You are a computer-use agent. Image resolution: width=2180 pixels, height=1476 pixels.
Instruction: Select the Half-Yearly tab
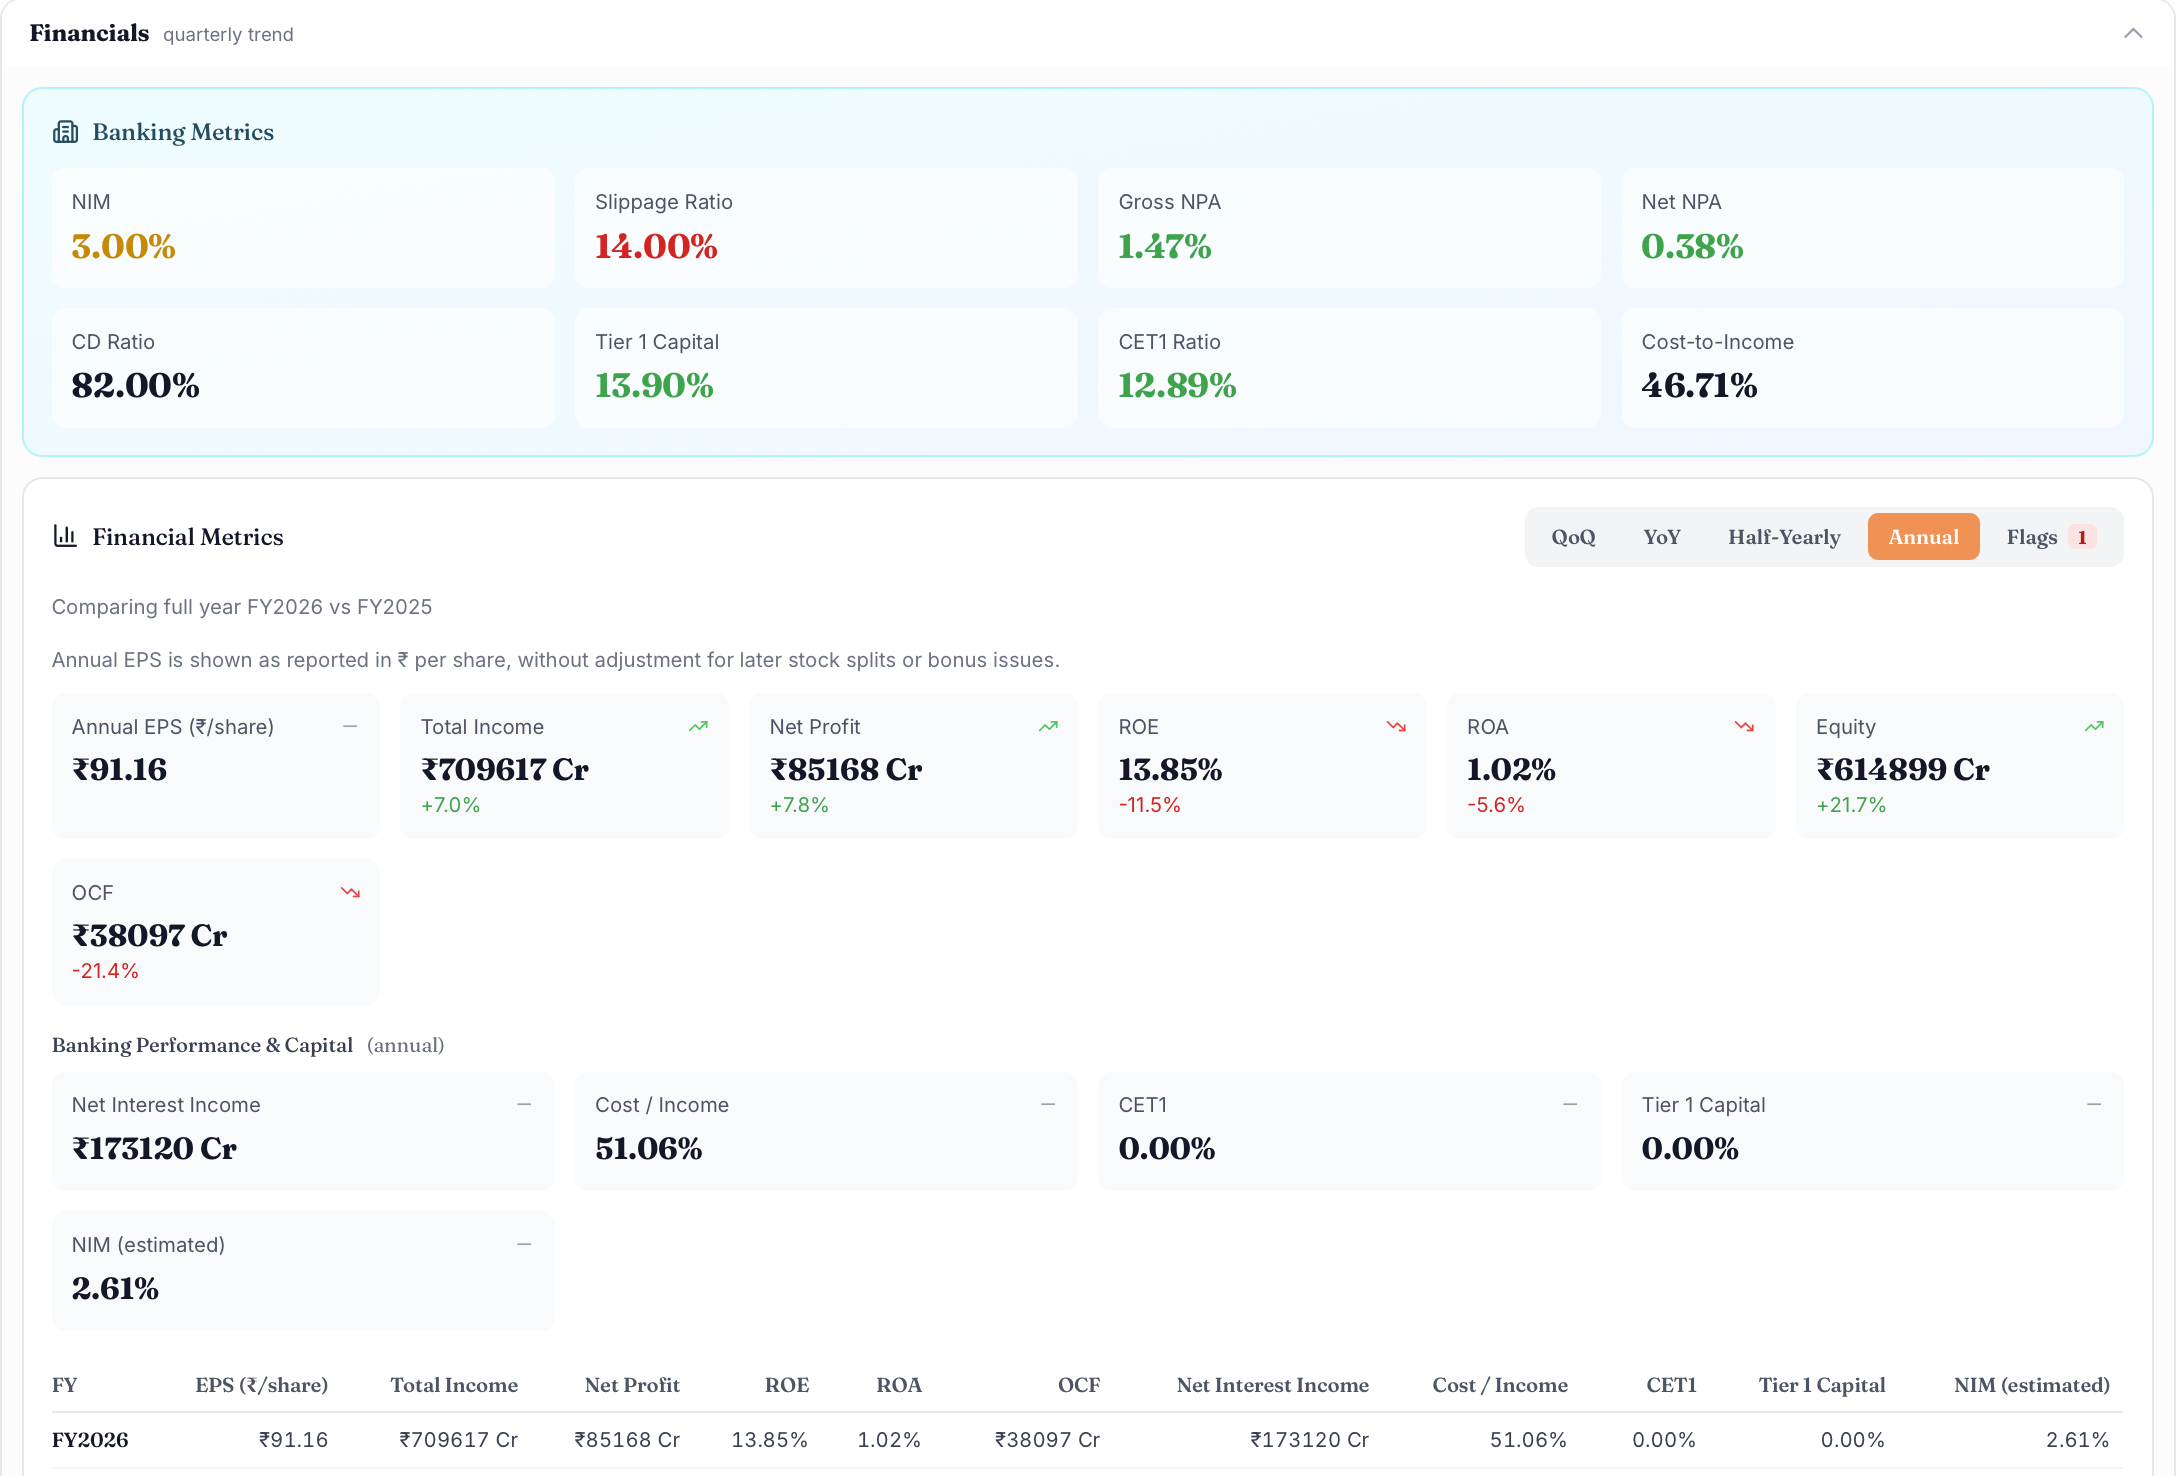[x=1784, y=537]
